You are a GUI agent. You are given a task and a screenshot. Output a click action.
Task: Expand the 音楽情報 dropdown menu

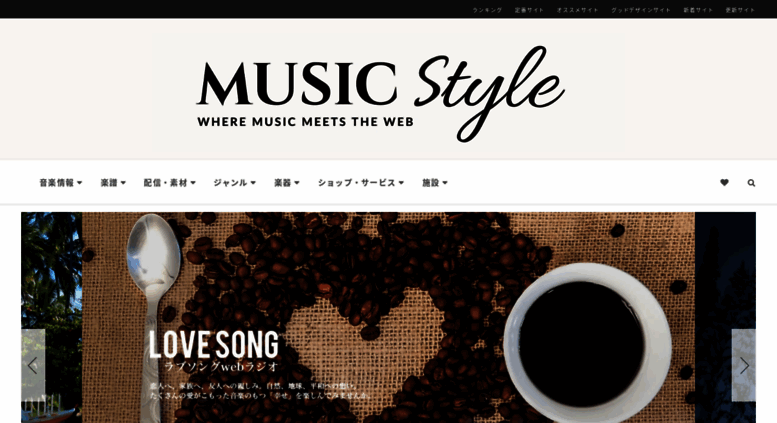60,183
